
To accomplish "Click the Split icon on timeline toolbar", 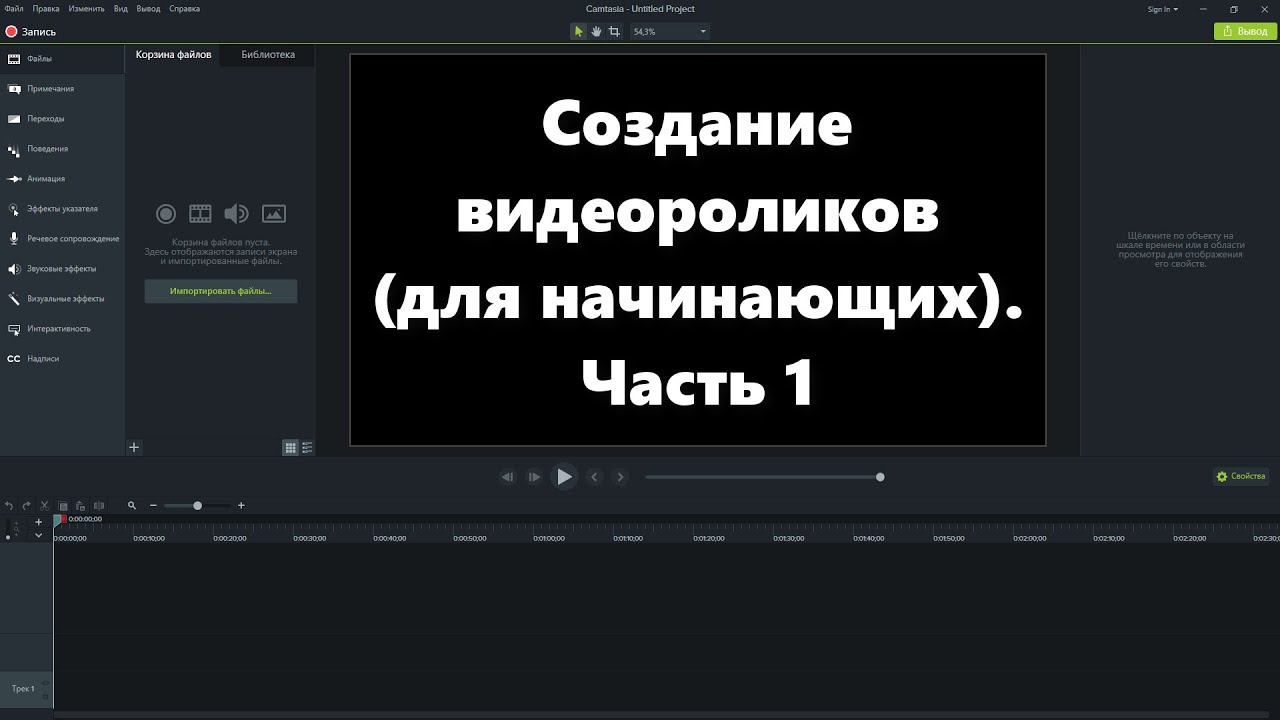I will 98,506.
